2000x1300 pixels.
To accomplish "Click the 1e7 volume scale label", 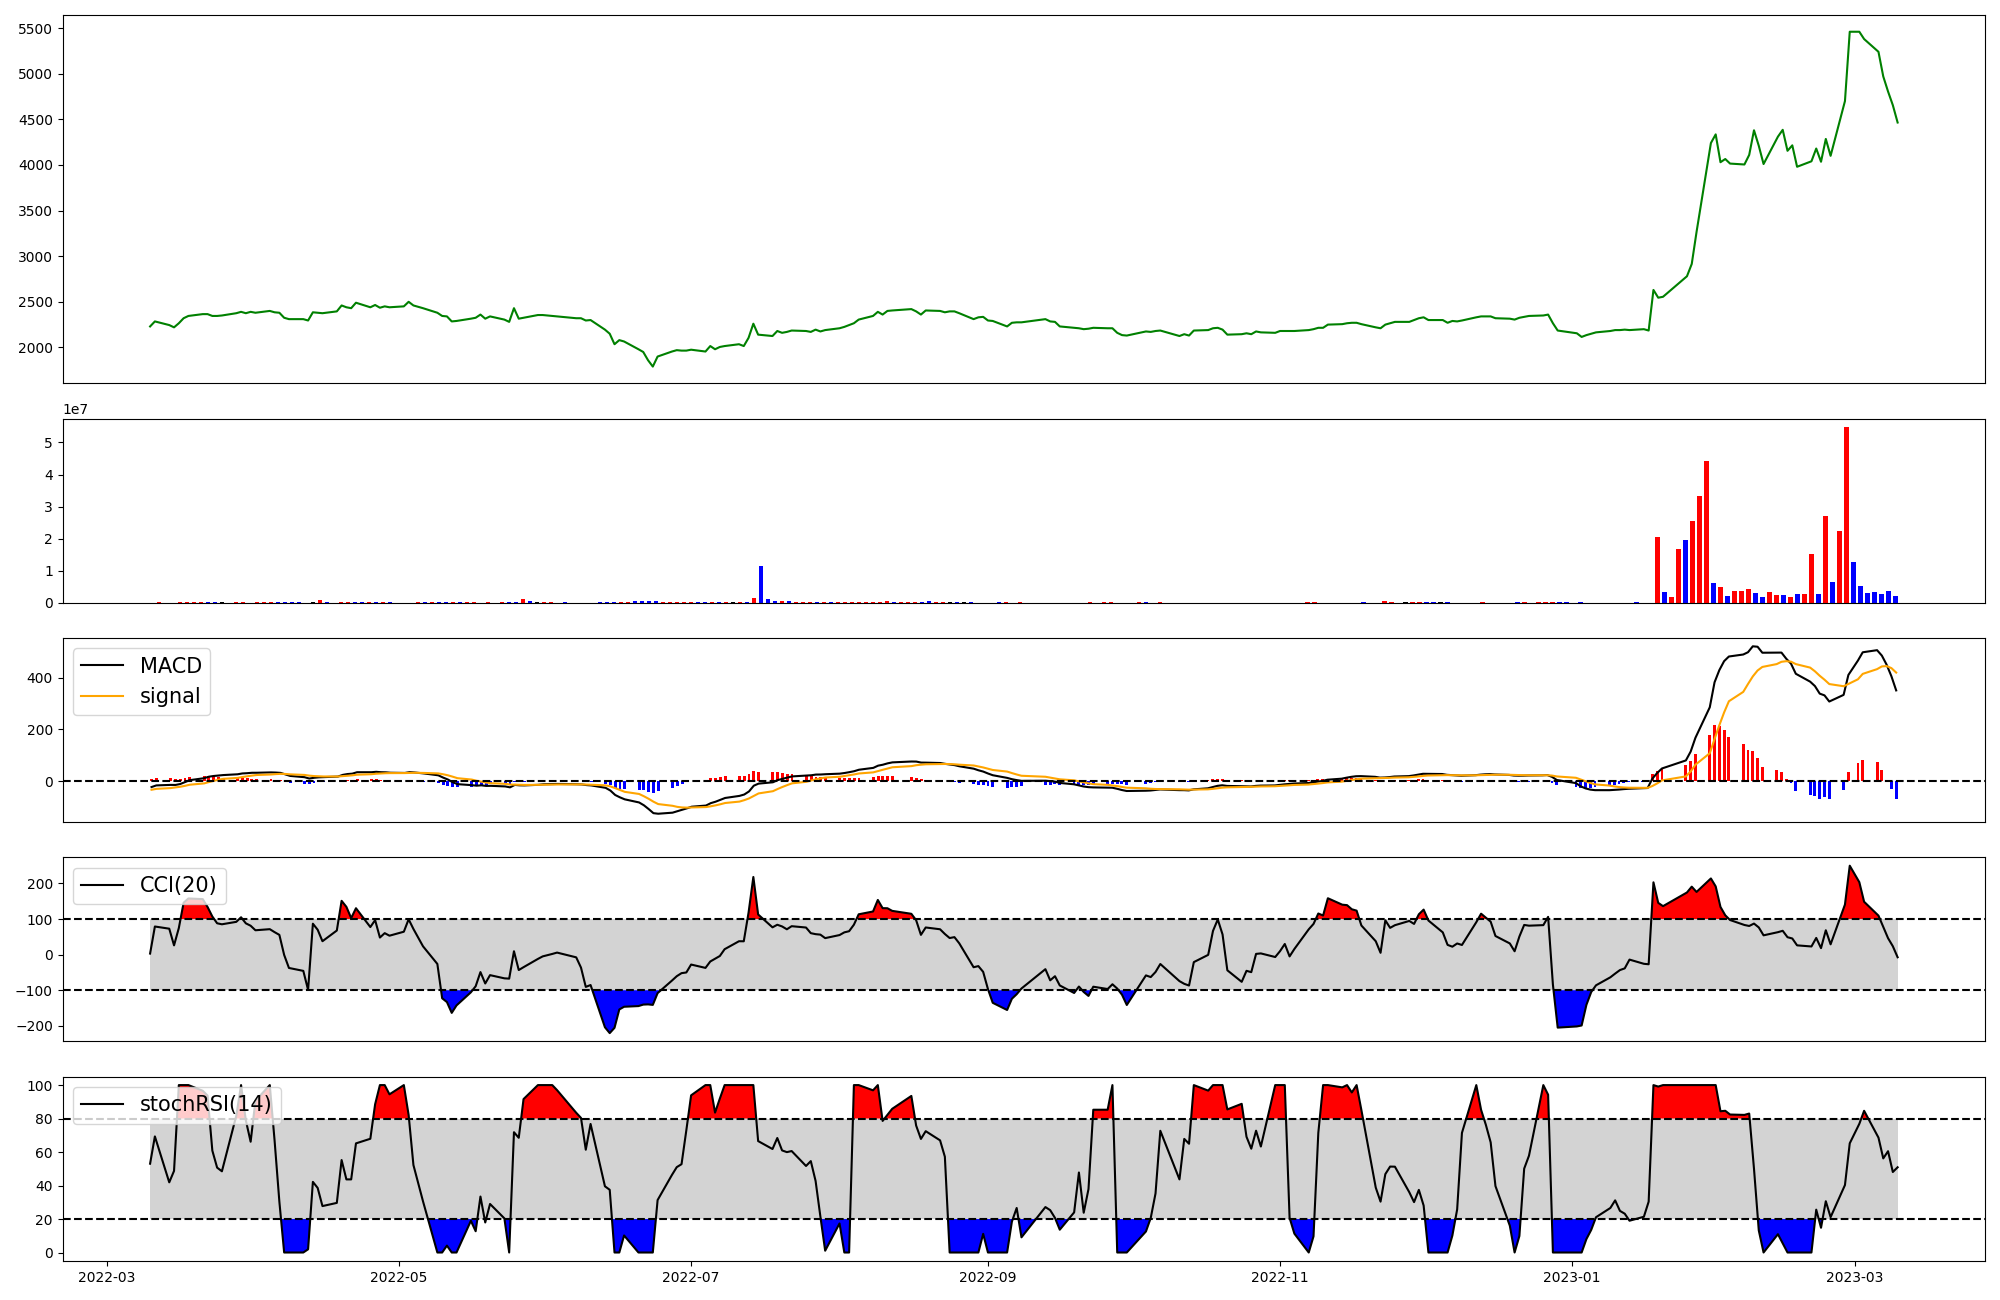I will click(x=75, y=410).
